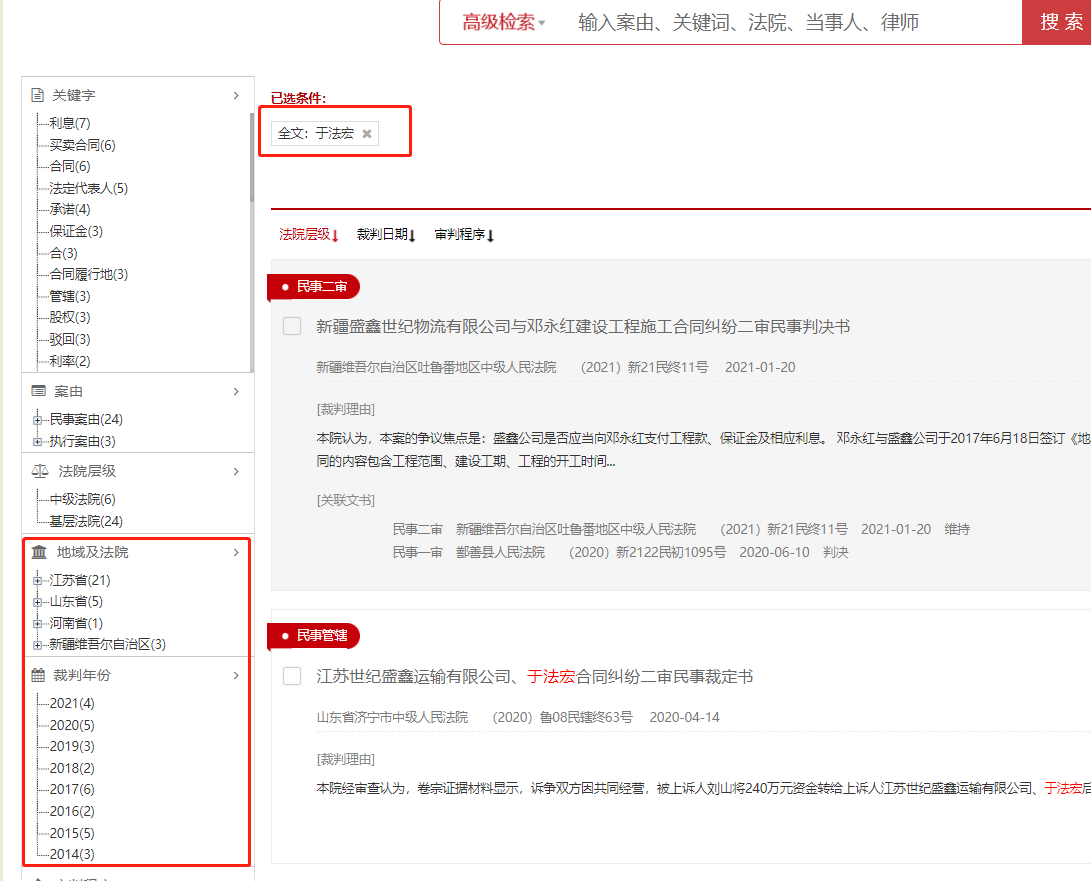Open 江苏世纪盛鑫运输有限公司 ruling title
This screenshot has width=1091, height=881.
click(x=534, y=676)
